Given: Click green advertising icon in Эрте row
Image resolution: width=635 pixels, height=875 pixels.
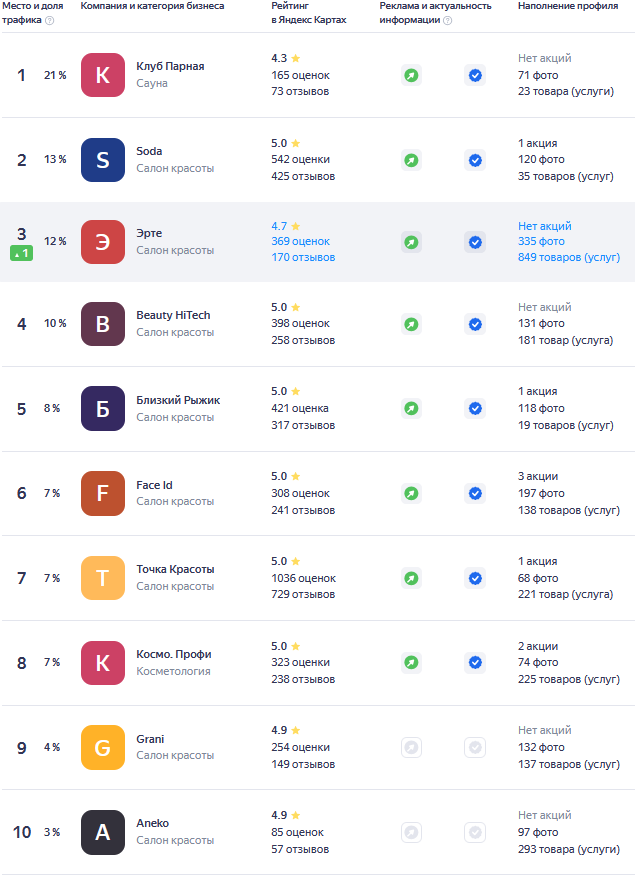Looking at the screenshot, I should coord(411,242).
